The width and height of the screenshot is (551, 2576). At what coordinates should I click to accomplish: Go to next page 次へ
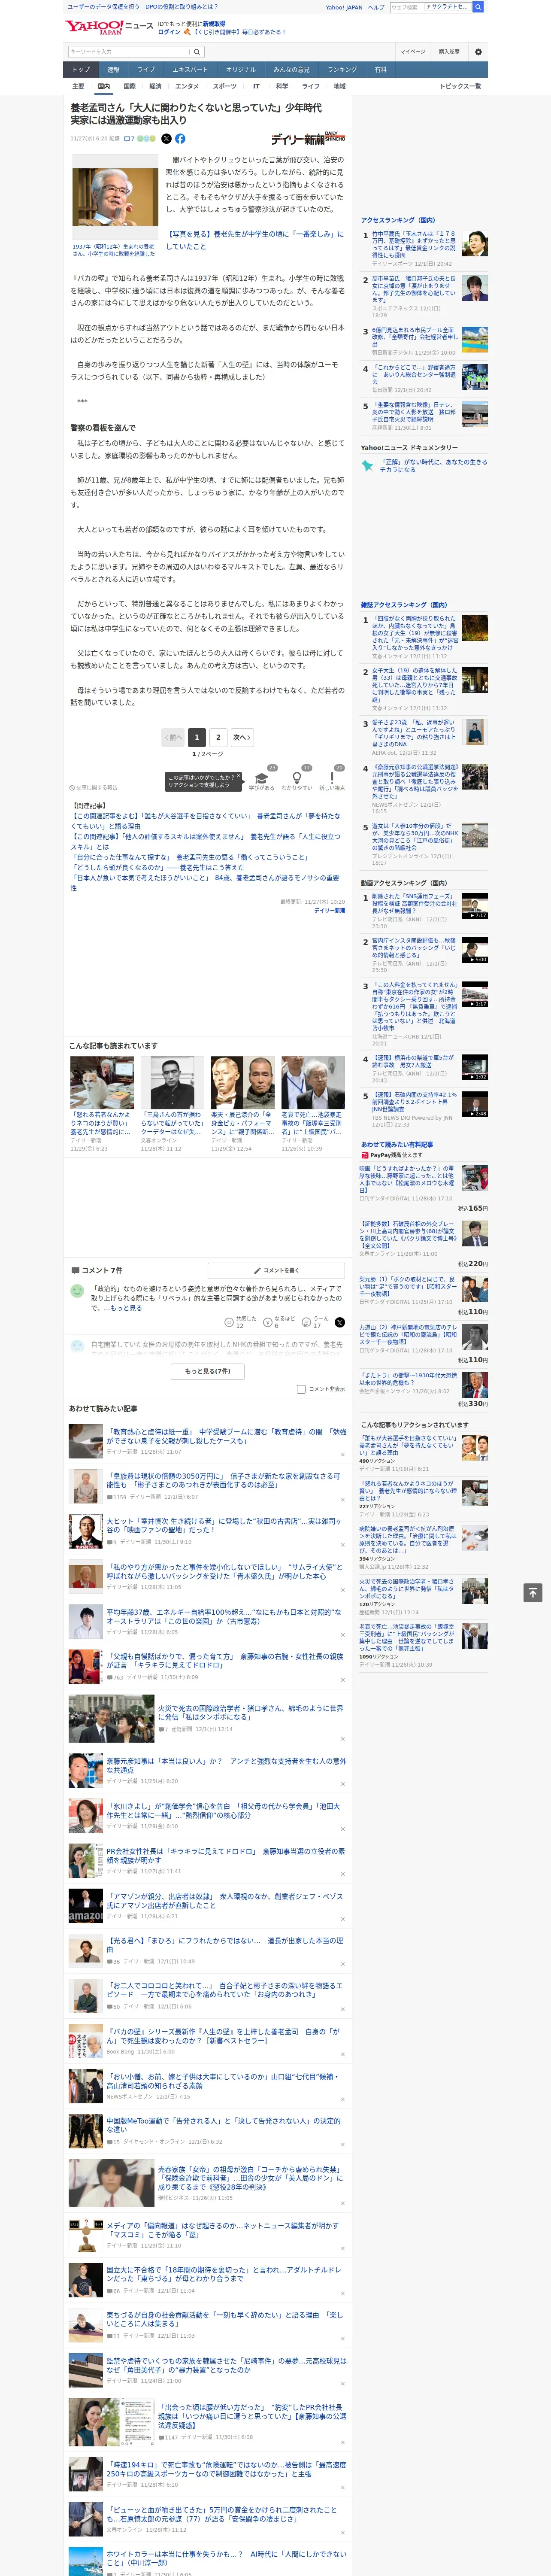click(241, 737)
